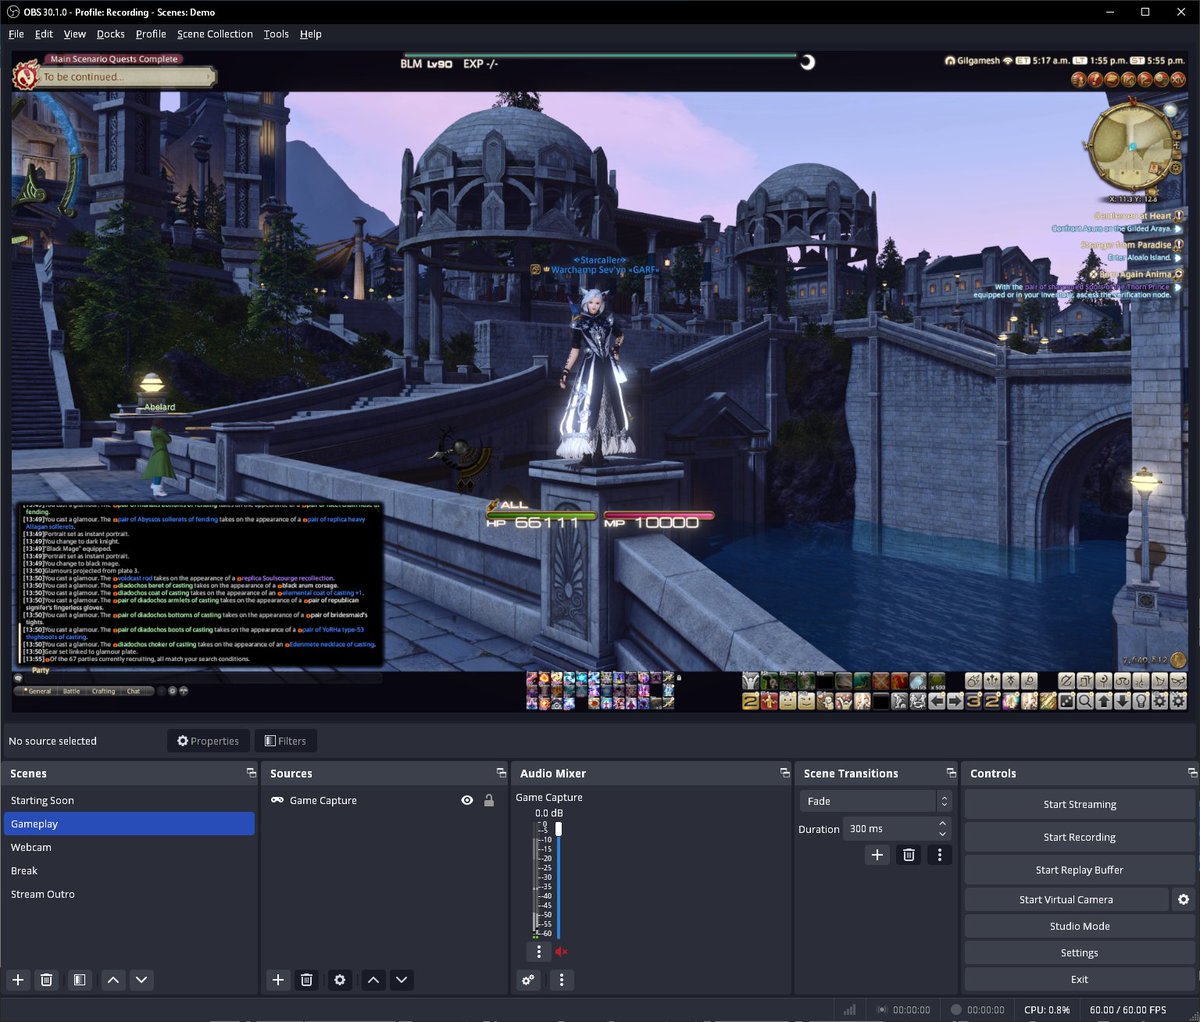Unmute Game Capture audio speaker icon
The image size is (1200, 1022).
(561, 952)
